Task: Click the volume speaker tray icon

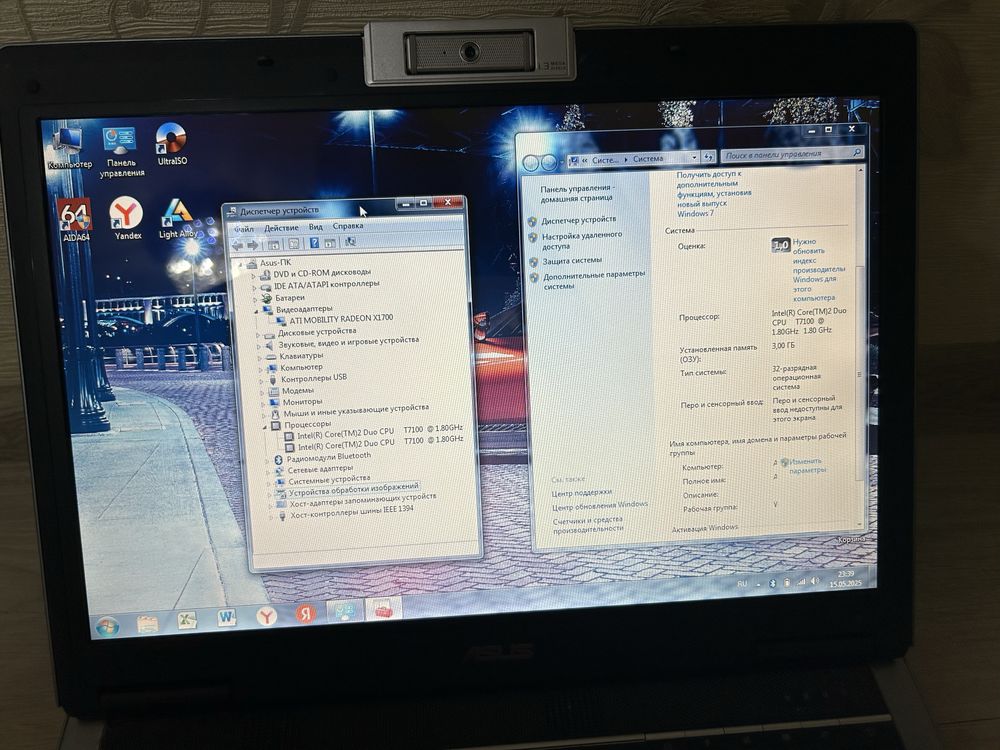Action: click(x=815, y=582)
